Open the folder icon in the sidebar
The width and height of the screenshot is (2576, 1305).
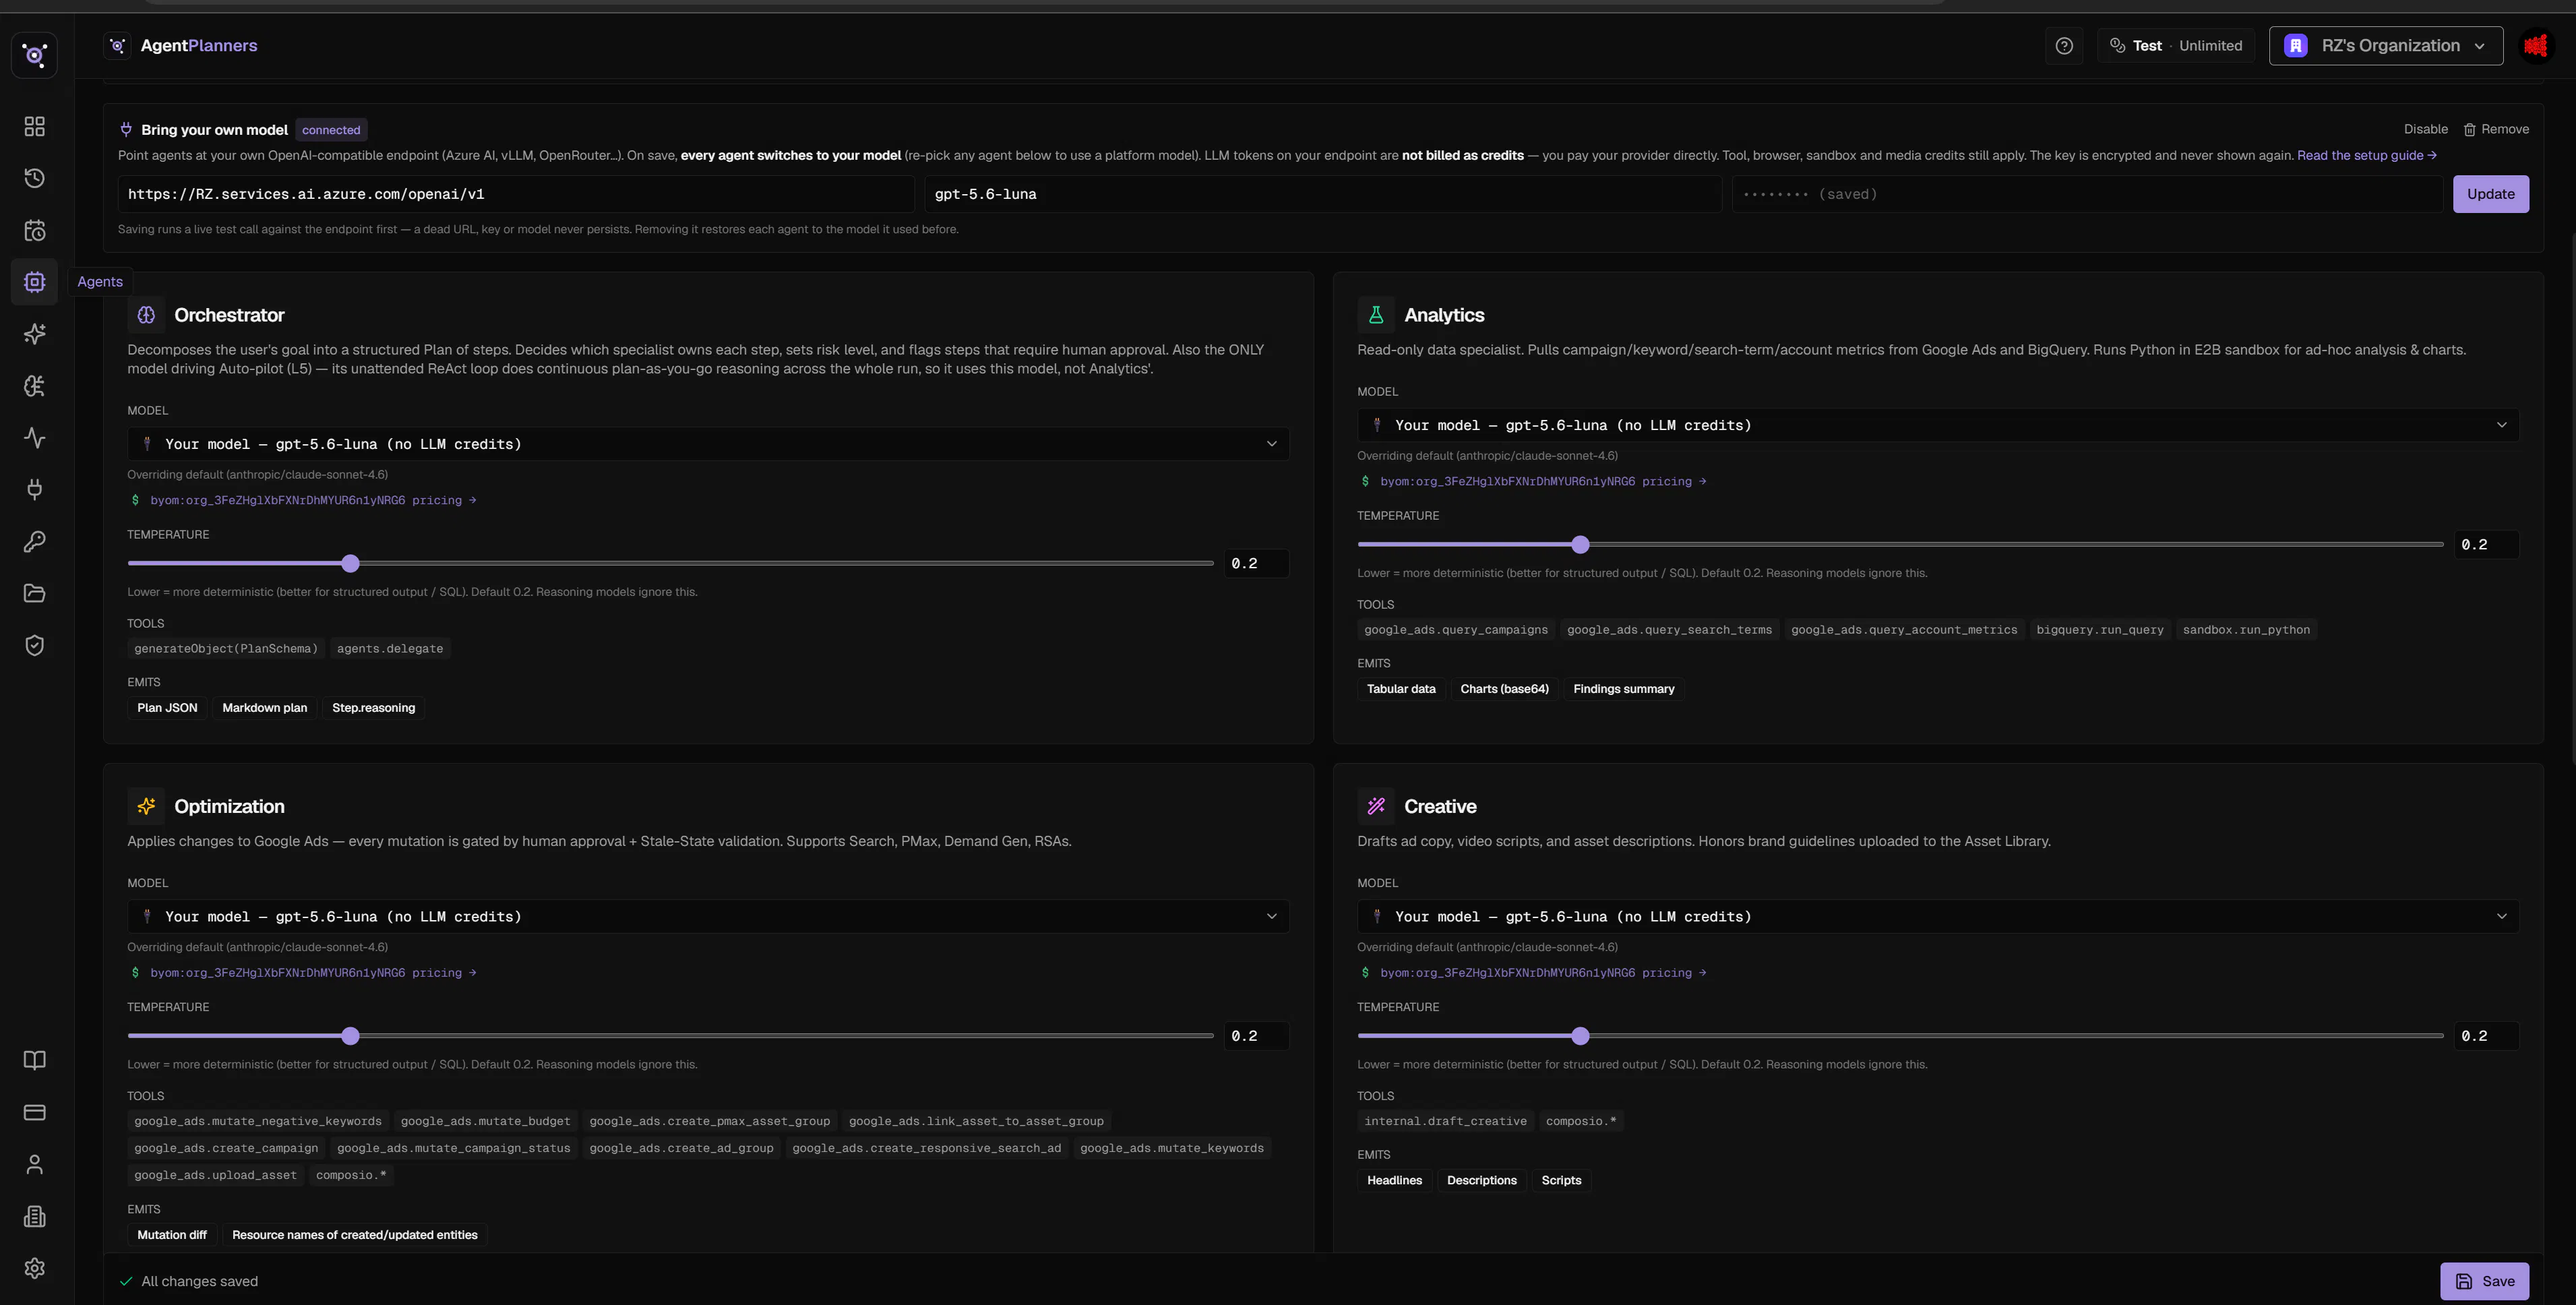click(x=34, y=594)
